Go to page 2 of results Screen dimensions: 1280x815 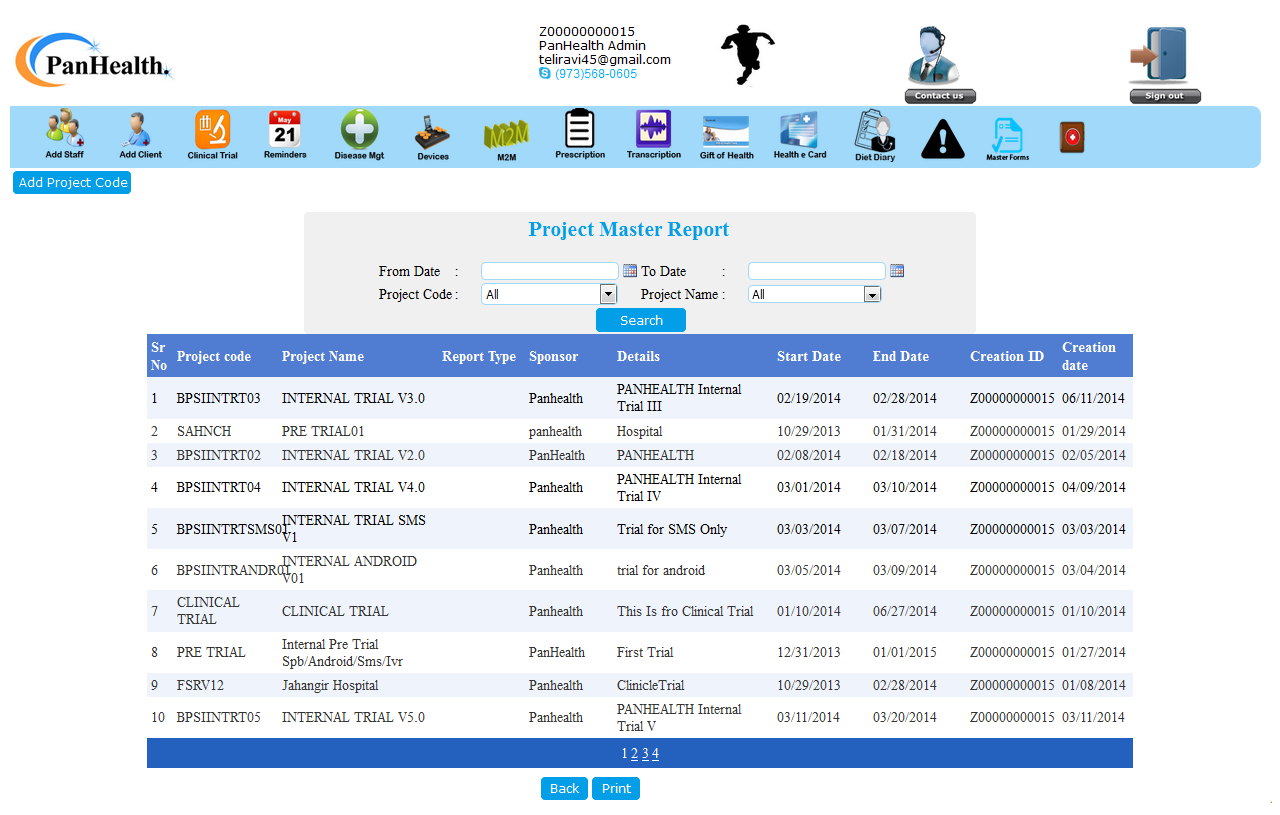click(634, 754)
